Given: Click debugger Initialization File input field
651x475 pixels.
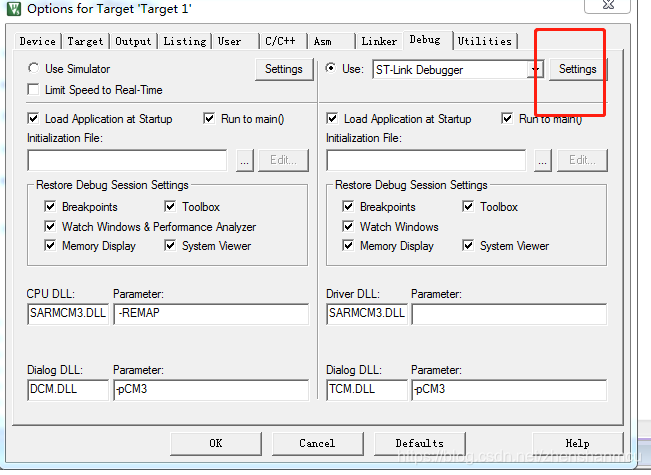Looking at the screenshot, I should pyautogui.click(x=426, y=160).
